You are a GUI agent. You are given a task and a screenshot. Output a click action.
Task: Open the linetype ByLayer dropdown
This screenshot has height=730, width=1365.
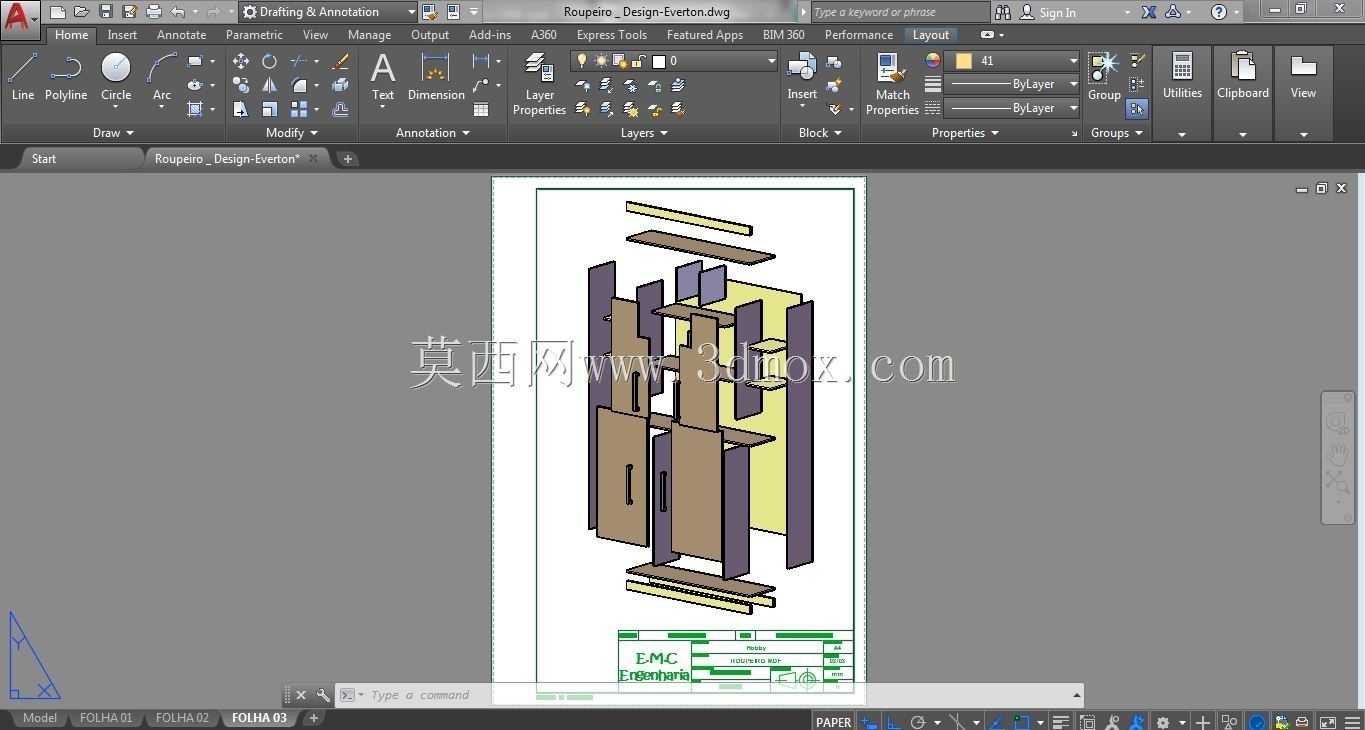1013,108
